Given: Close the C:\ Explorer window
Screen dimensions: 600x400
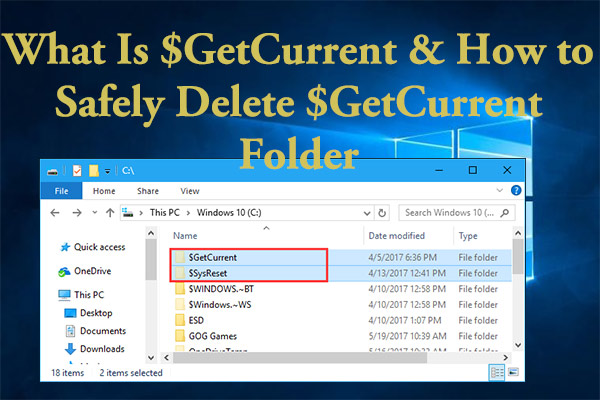Looking at the screenshot, I should [x=507, y=170].
